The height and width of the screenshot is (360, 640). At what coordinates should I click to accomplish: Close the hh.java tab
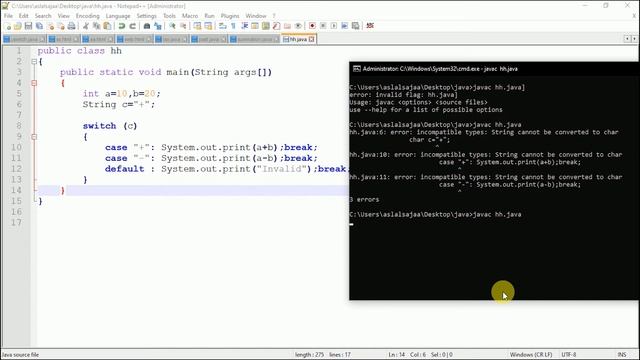312,39
